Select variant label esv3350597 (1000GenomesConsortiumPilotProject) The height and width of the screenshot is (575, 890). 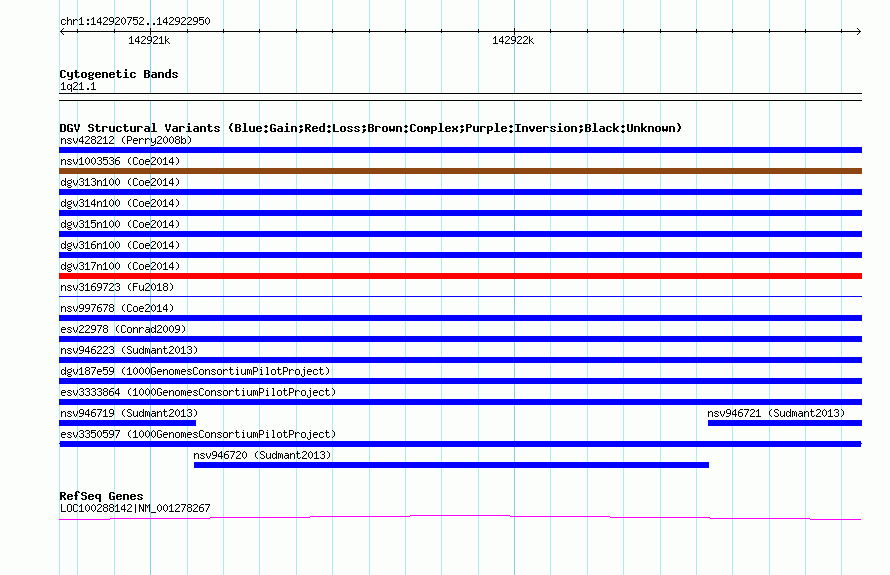(198, 434)
